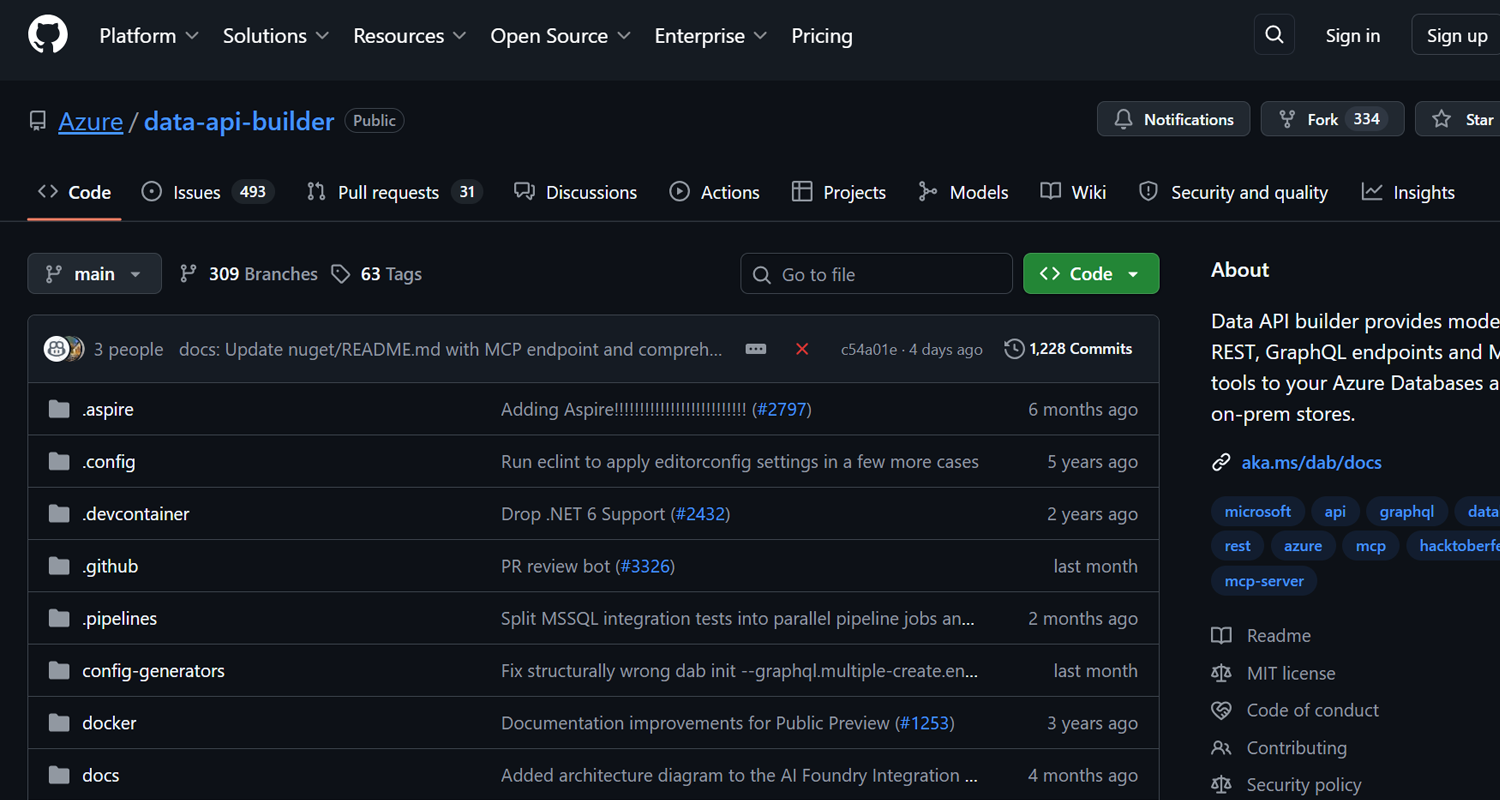Screen dimensions: 1500x800
Task: Expand the Resources menu
Action: click(410, 35)
